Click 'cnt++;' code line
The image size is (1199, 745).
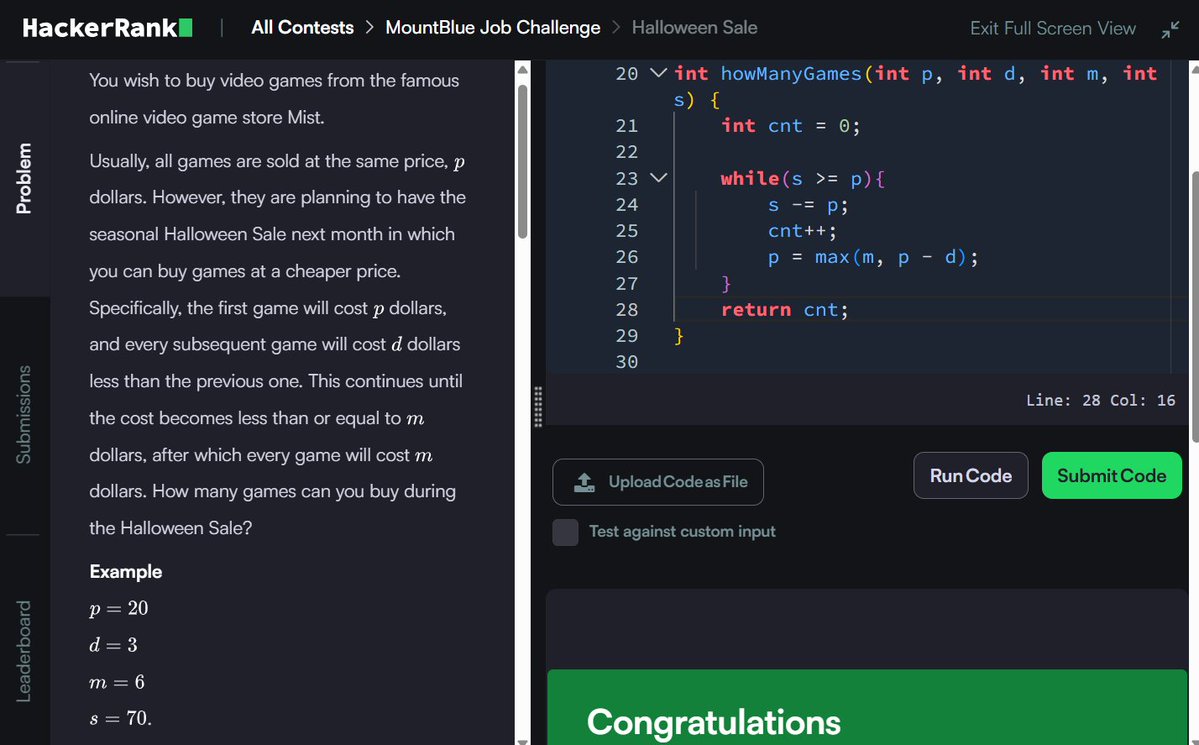coord(802,231)
